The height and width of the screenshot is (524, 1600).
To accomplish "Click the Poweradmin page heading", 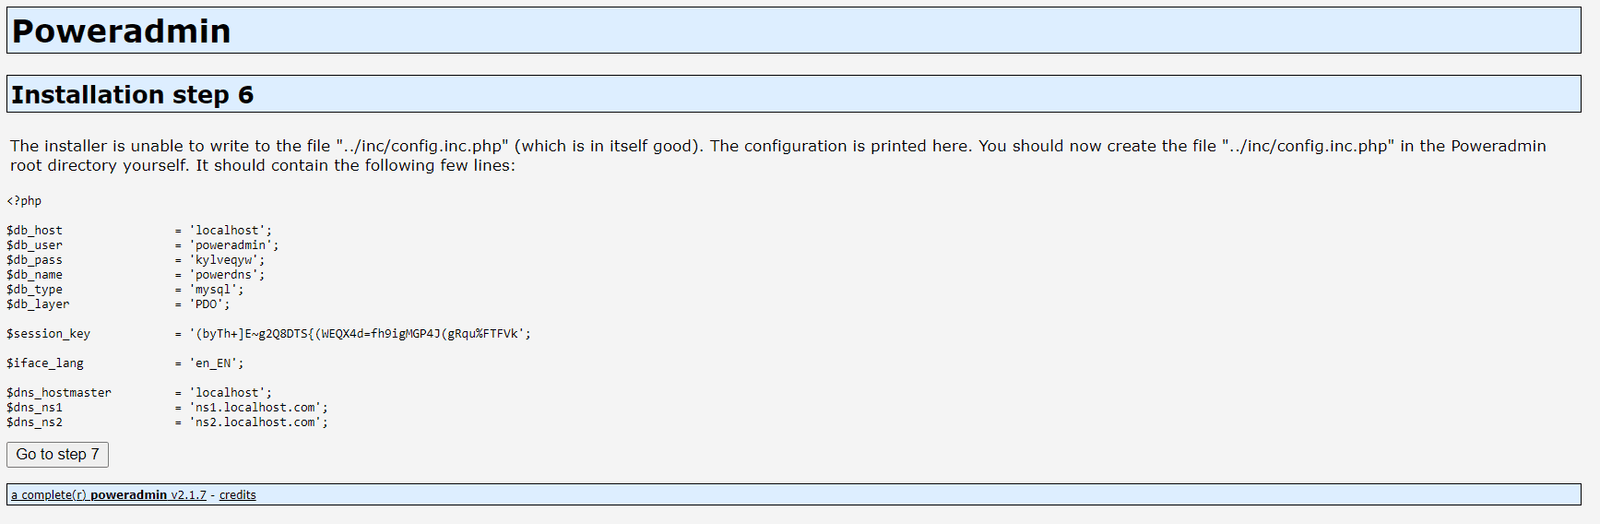I will point(121,31).
